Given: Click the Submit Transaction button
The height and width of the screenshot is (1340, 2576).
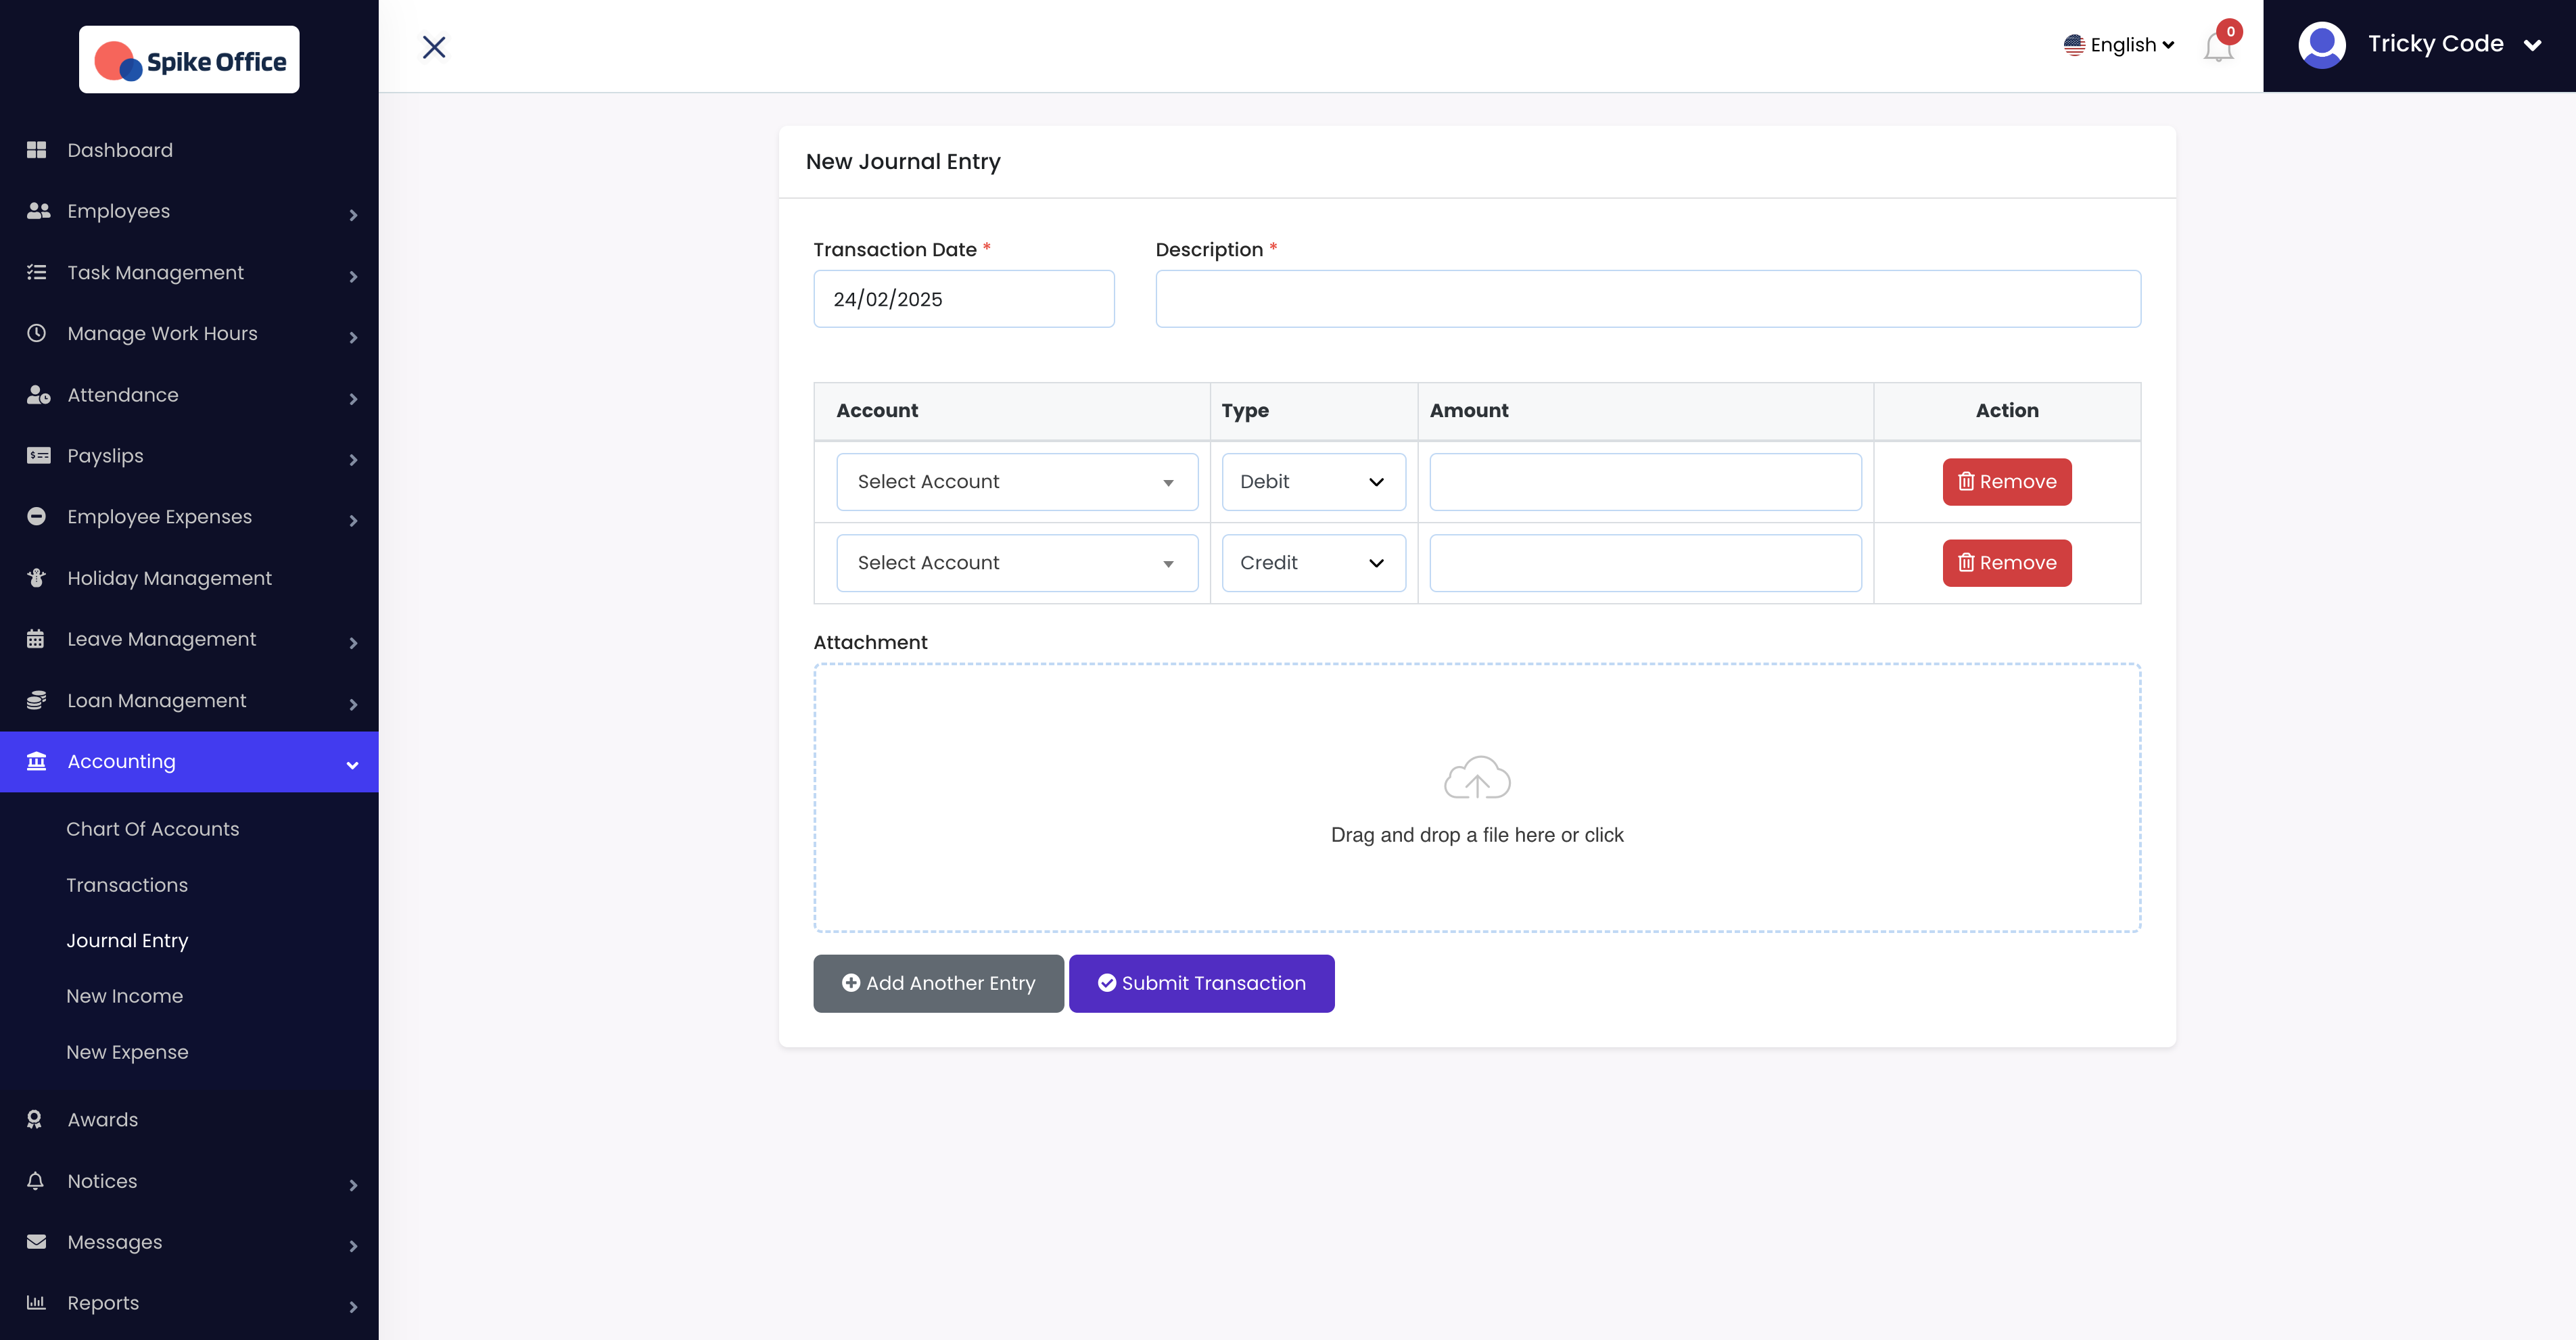Looking at the screenshot, I should point(1201,983).
